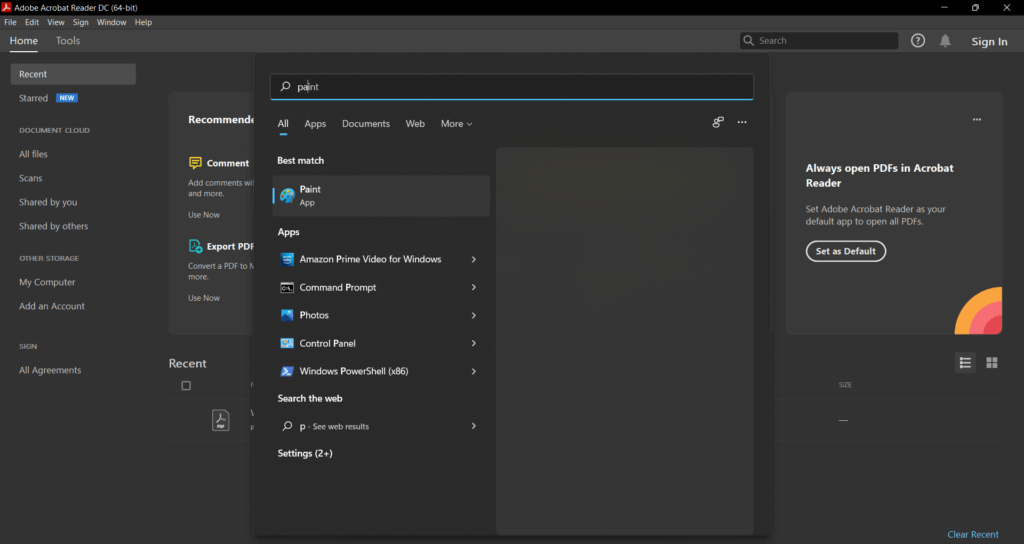Click the Set as Default button
The height and width of the screenshot is (544, 1024).
(x=846, y=251)
